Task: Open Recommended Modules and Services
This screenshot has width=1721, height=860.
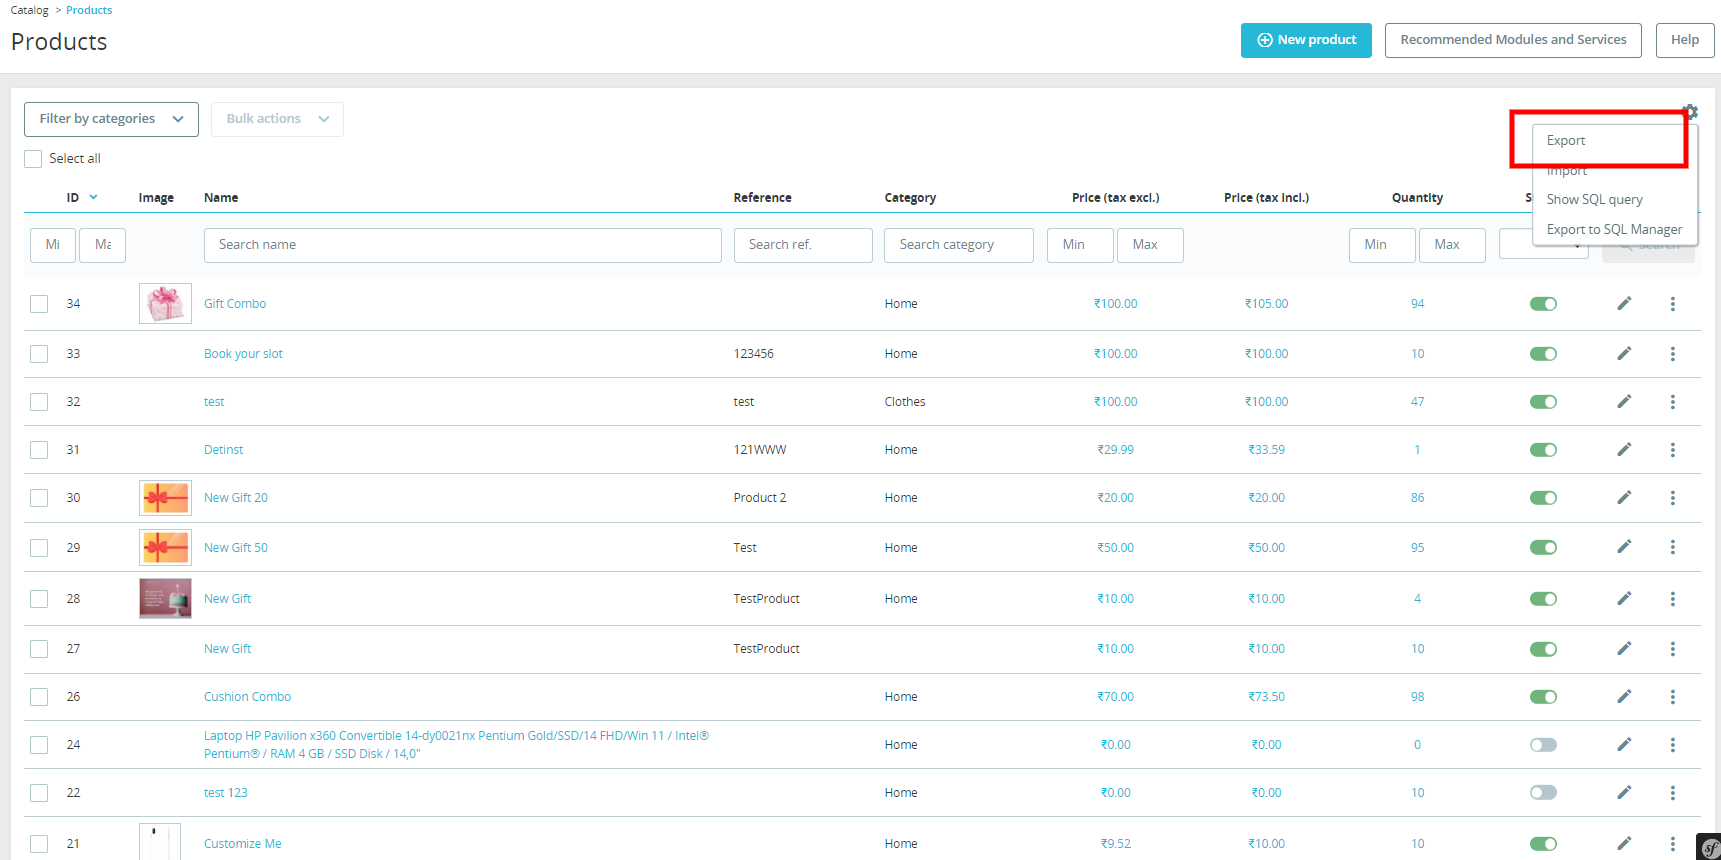Action: [x=1513, y=40]
